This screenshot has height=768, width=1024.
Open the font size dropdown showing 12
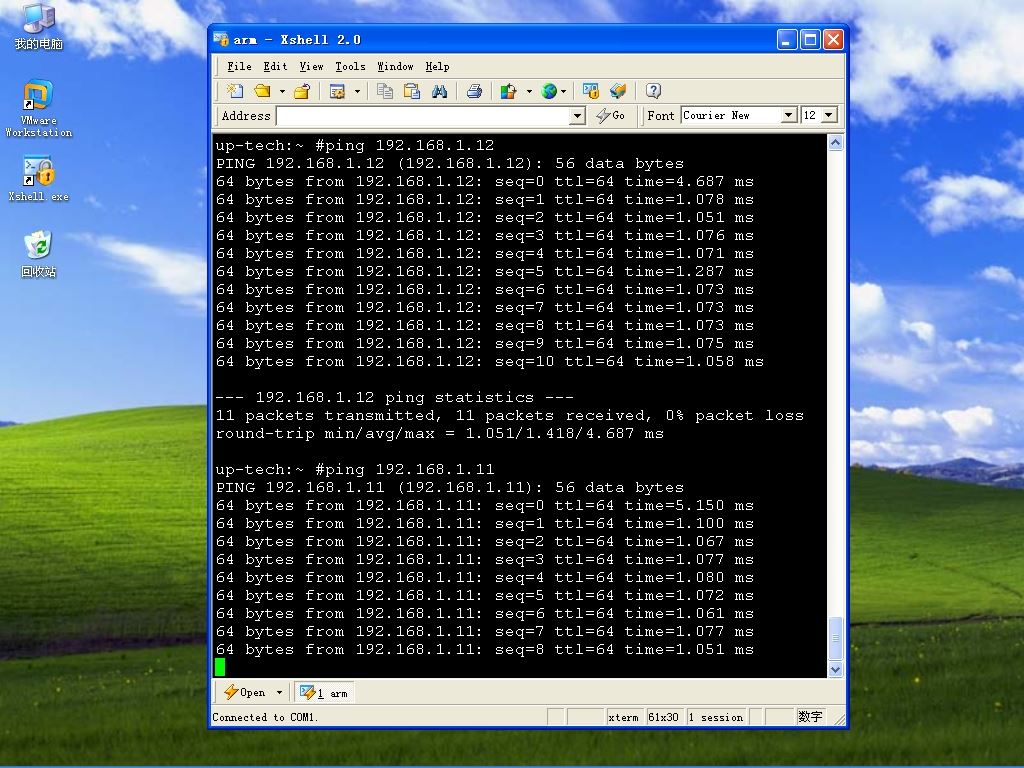click(x=829, y=116)
